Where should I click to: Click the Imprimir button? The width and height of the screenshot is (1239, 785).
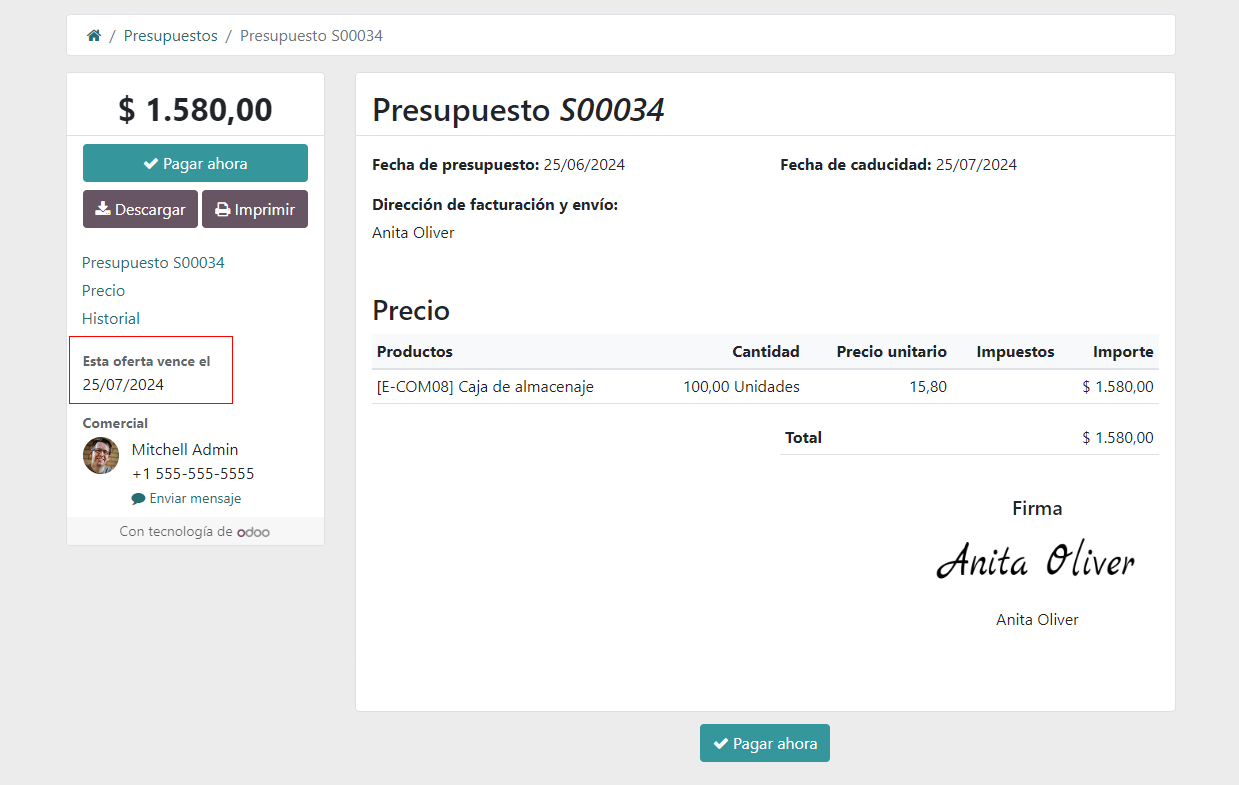pyautogui.click(x=255, y=209)
